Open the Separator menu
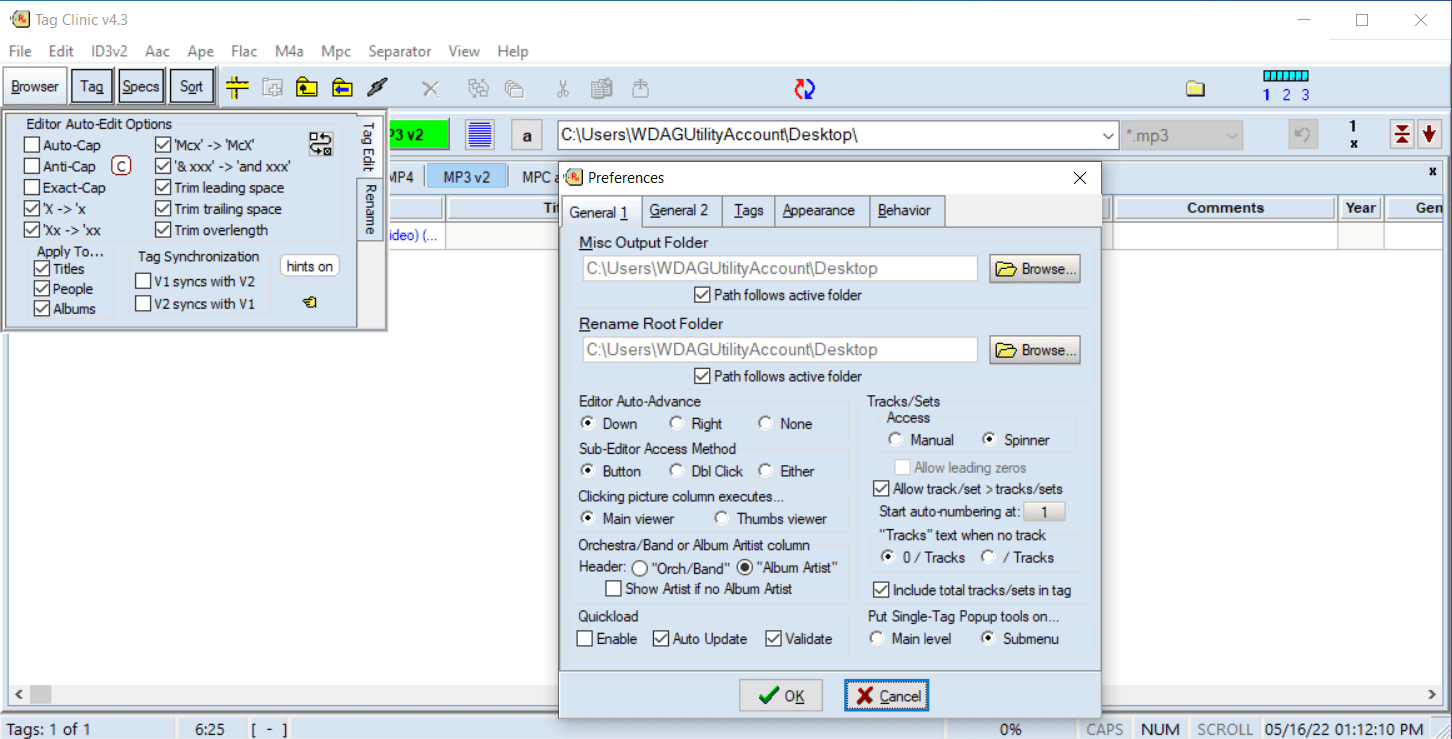Screen dimensions: 1452x739 (x=400, y=51)
